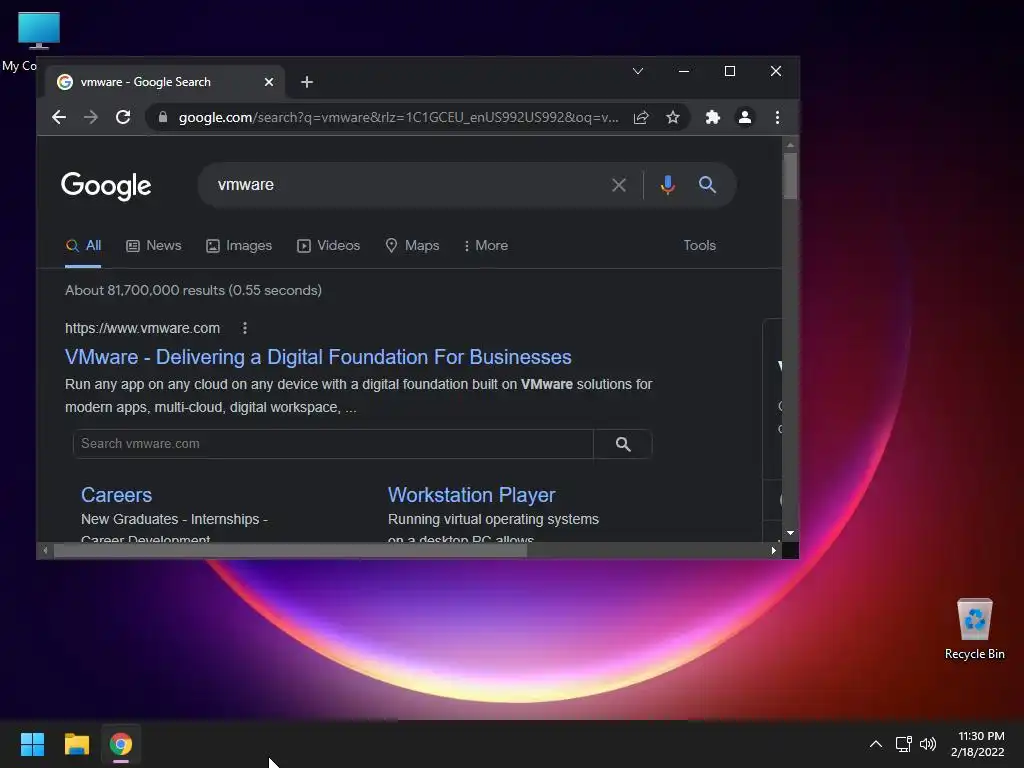Open Chrome's three-dot menu
The width and height of the screenshot is (1024, 768).
pyautogui.click(x=777, y=118)
